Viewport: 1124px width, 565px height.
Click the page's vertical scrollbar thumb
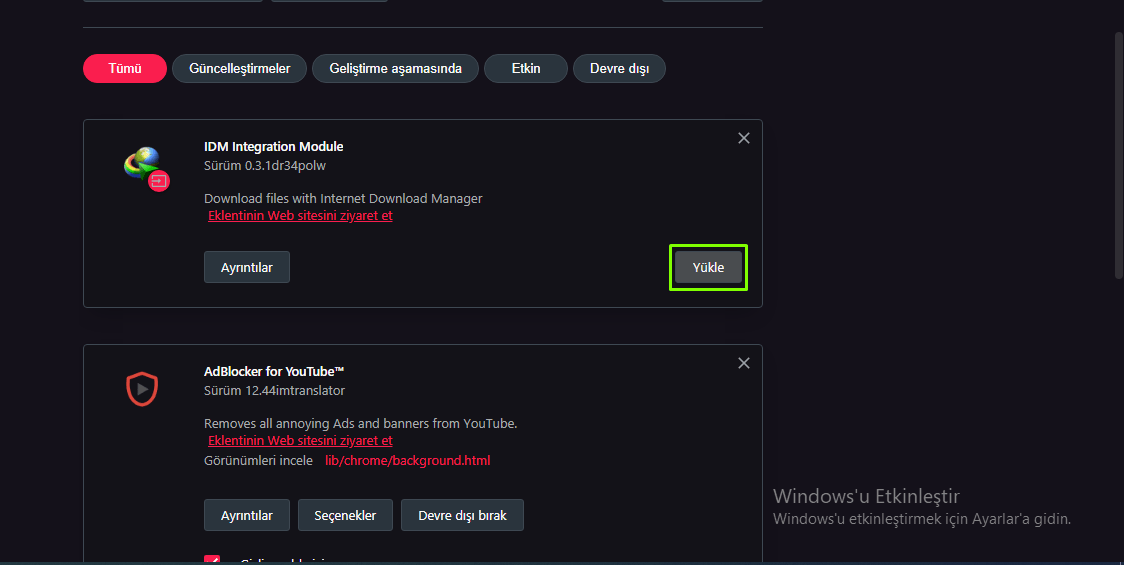coord(1119,154)
